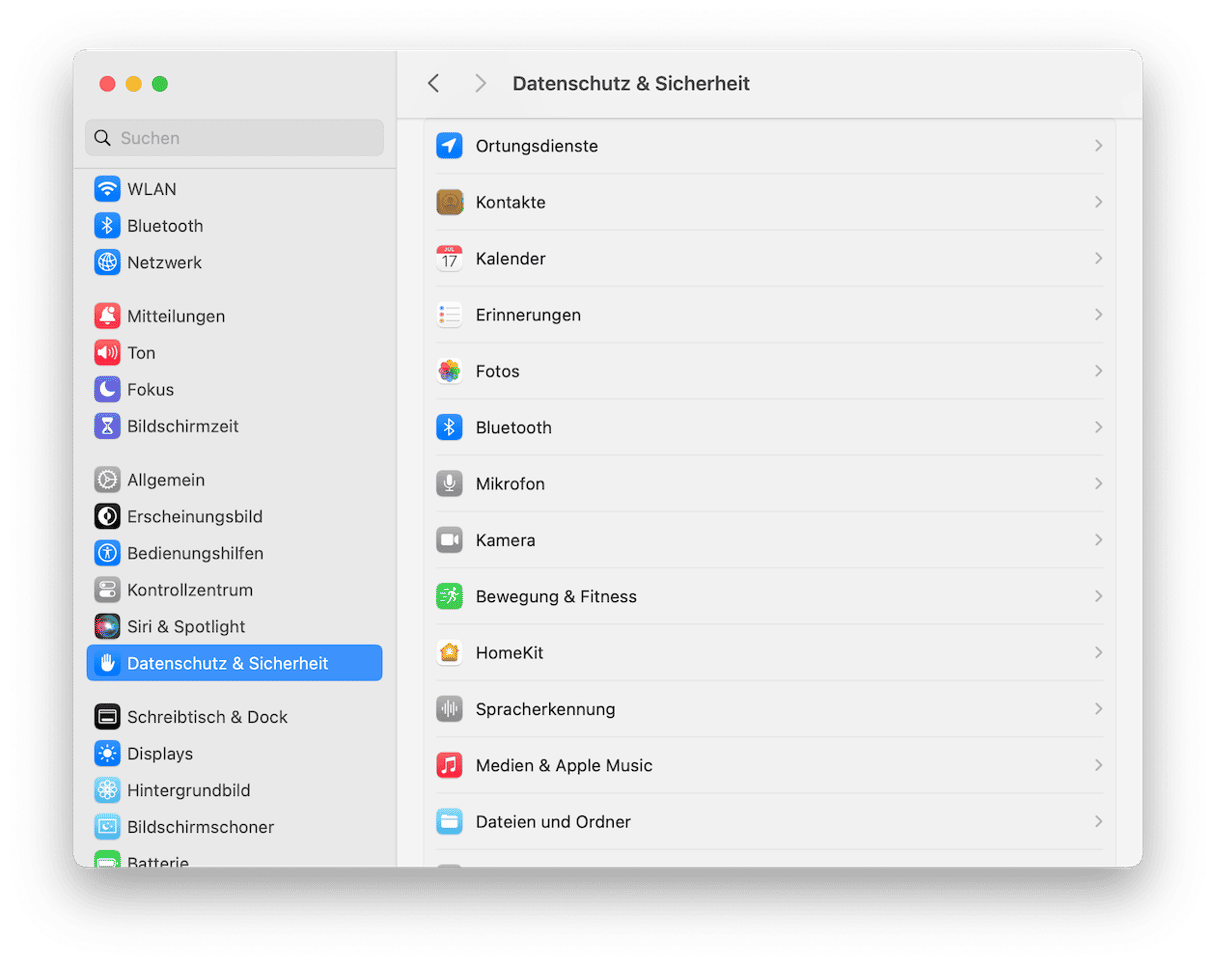The width and height of the screenshot is (1216, 964).
Task: Click the Medien & Apple Music chevron
Action: click(x=1098, y=765)
